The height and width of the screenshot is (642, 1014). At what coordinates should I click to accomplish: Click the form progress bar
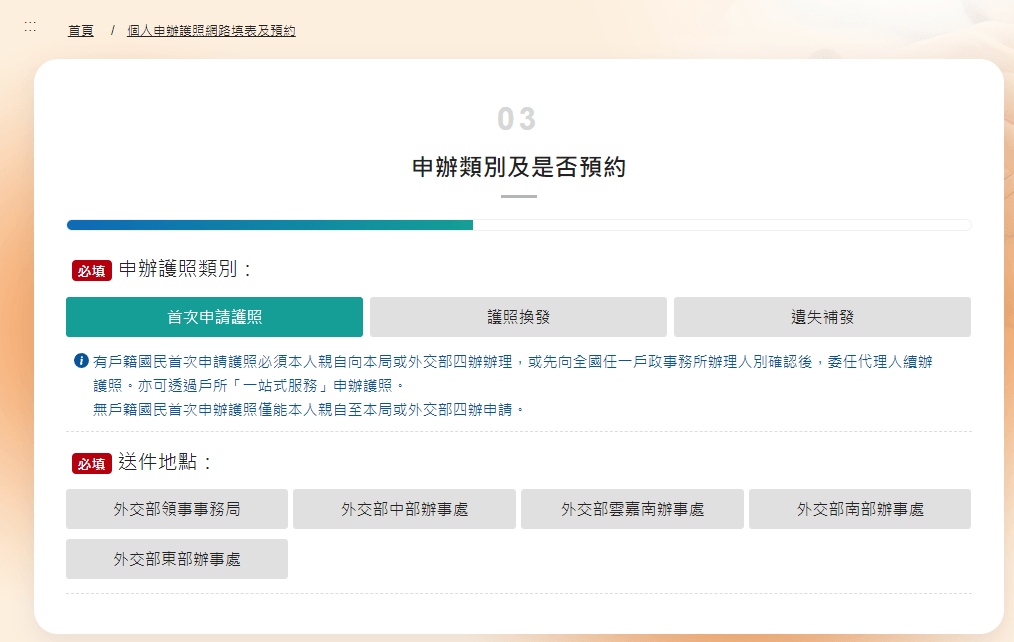[519, 225]
